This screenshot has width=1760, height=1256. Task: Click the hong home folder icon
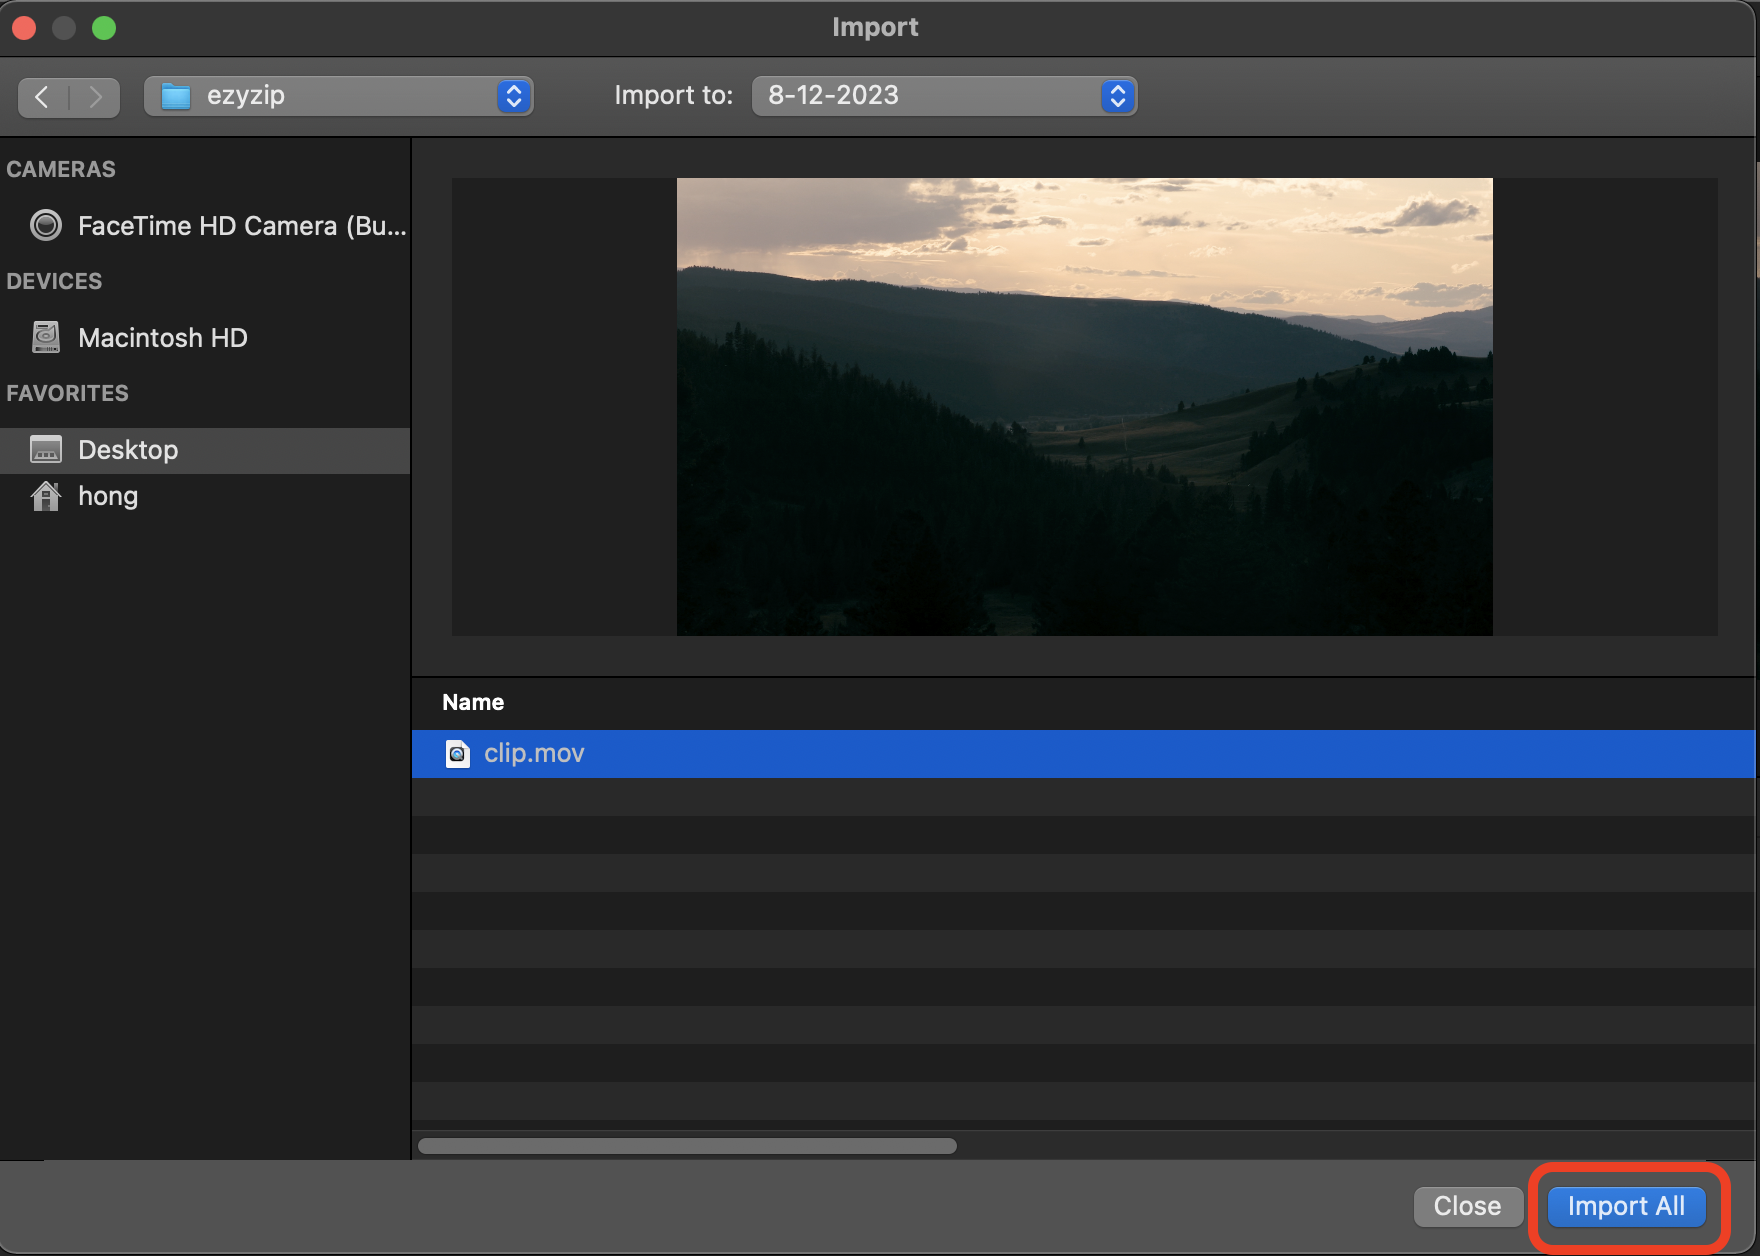pos(45,496)
